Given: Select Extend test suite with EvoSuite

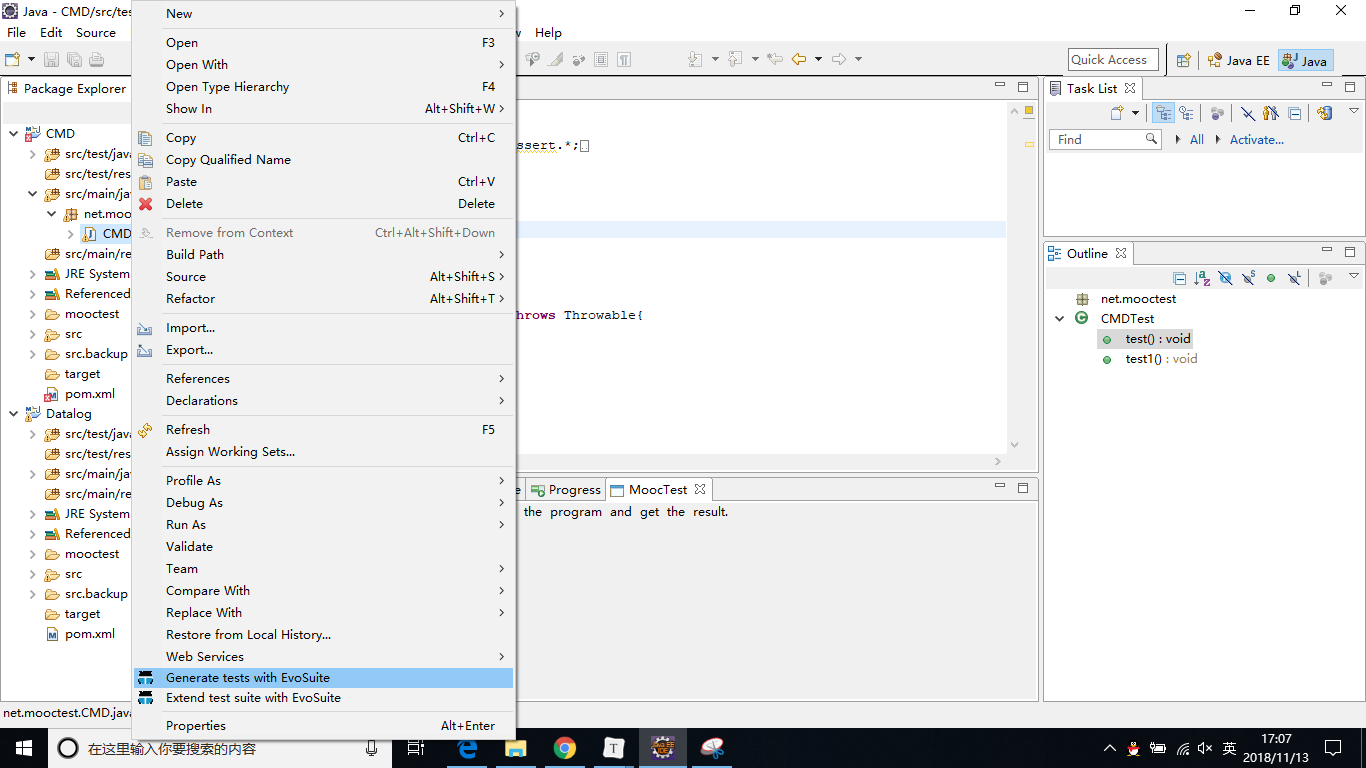Looking at the screenshot, I should pos(253,698).
